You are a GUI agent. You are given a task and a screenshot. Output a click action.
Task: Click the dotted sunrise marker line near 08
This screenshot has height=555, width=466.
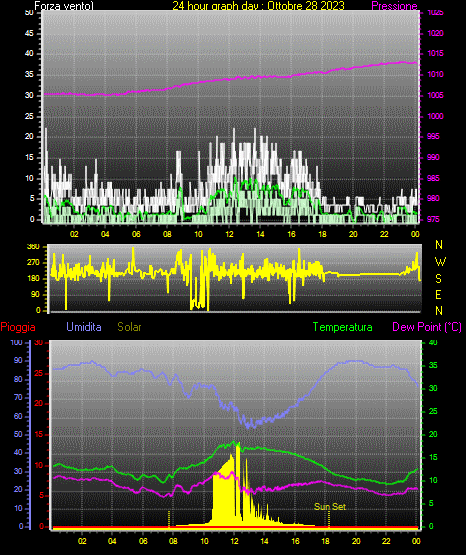tap(169, 519)
